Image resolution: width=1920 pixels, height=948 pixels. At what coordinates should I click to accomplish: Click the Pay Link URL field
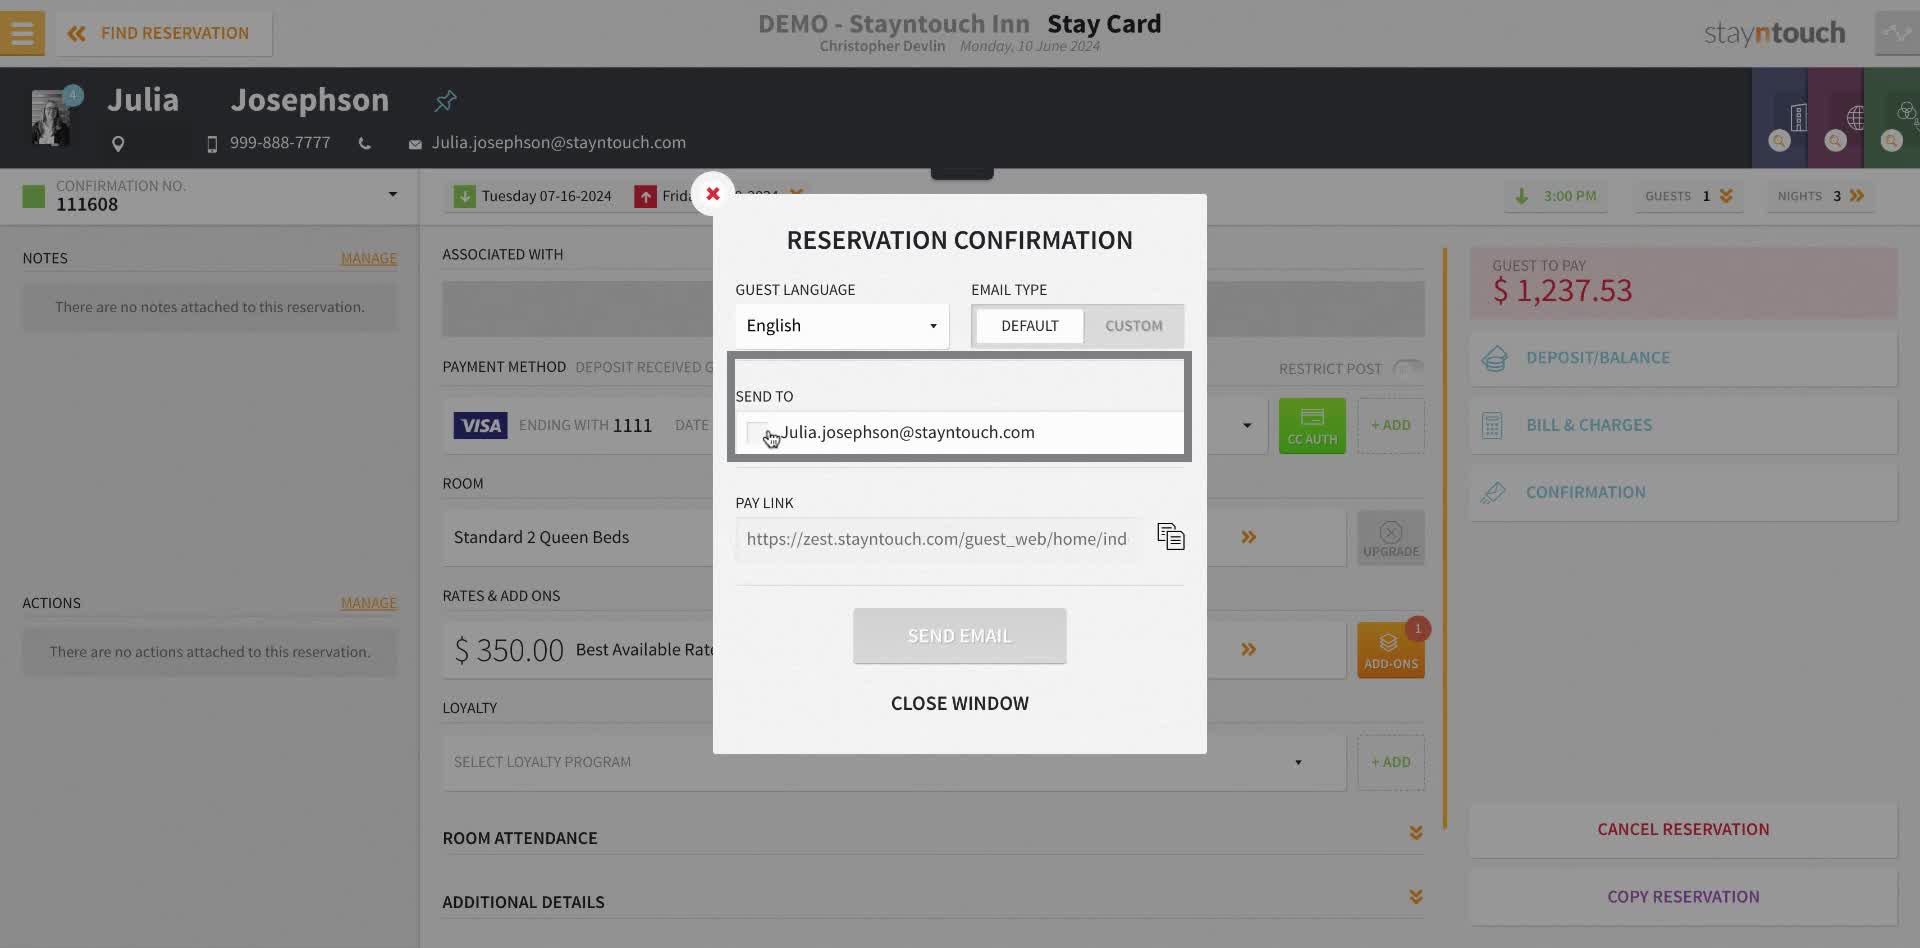(938, 539)
